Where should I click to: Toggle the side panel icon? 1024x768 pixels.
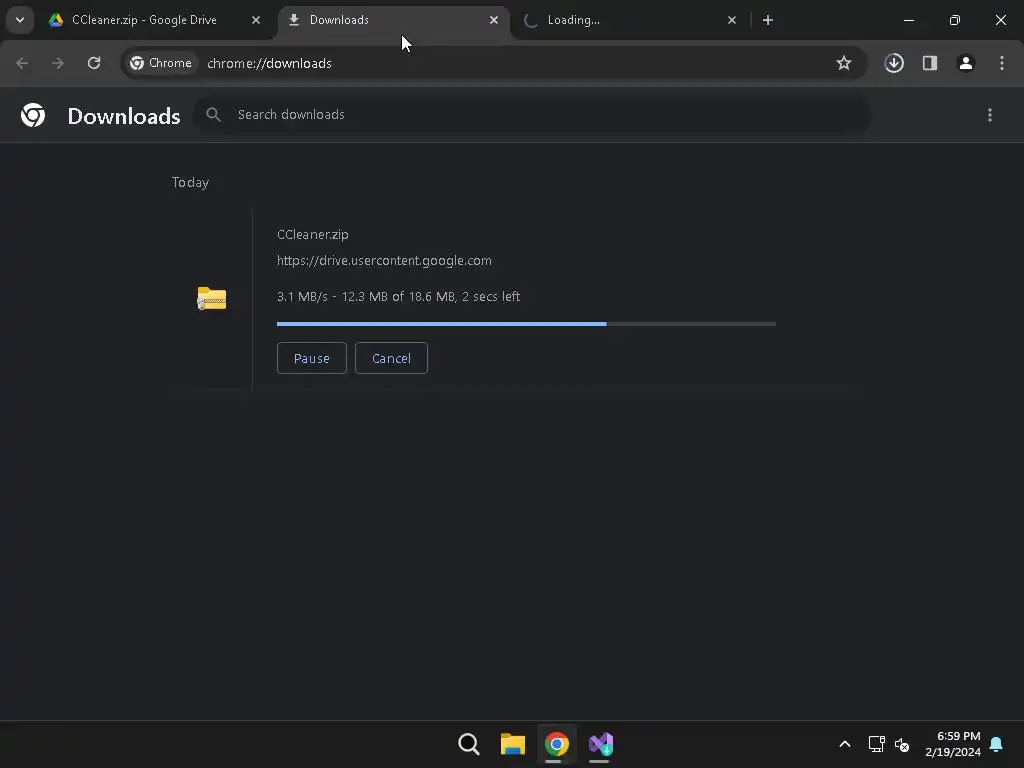pyautogui.click(x=930, y=63)
